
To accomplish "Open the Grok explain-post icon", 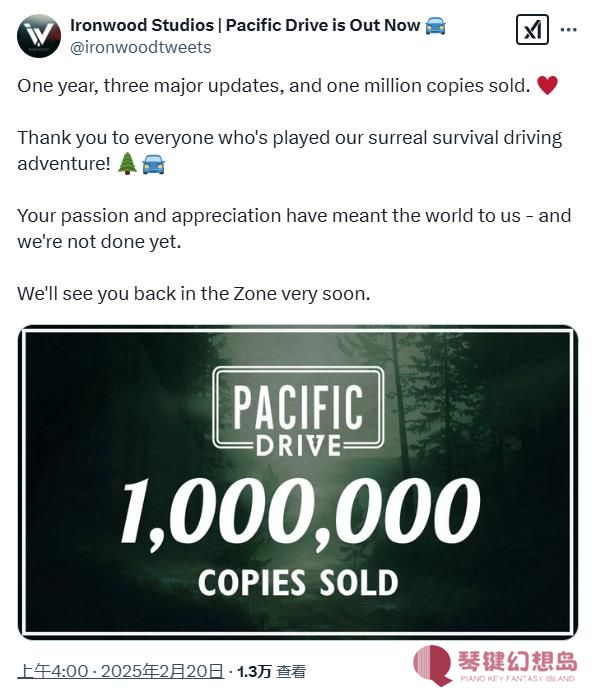I will click(532, 30).
